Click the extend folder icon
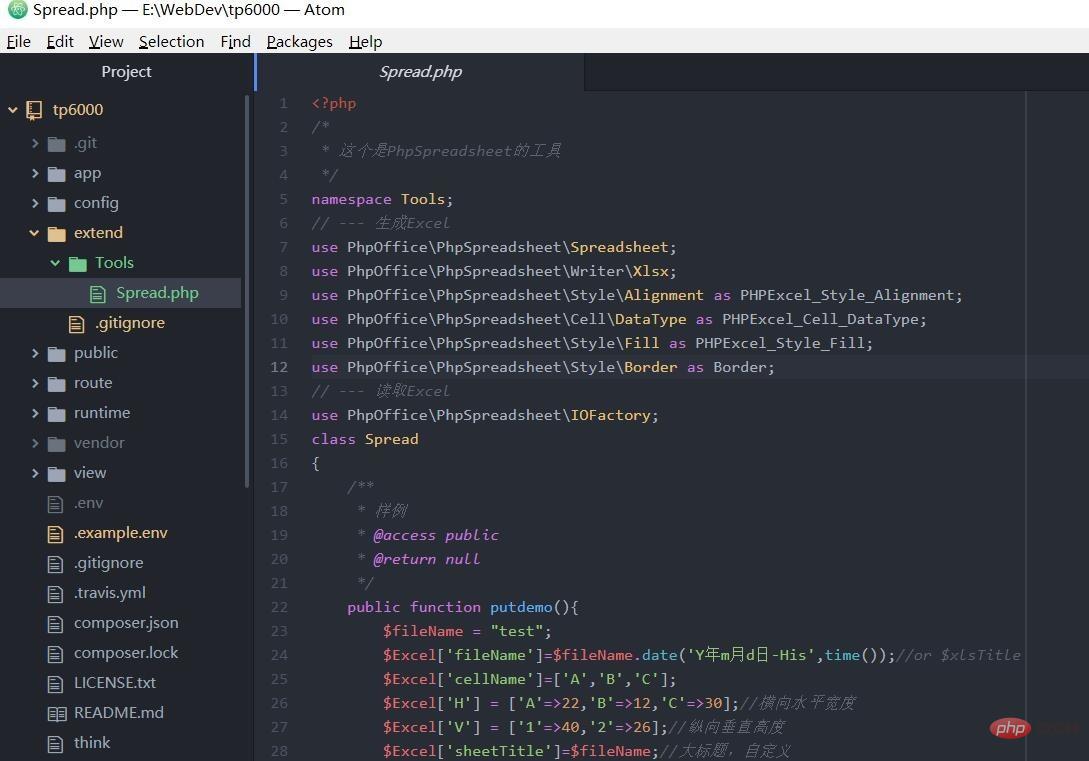 56,233
